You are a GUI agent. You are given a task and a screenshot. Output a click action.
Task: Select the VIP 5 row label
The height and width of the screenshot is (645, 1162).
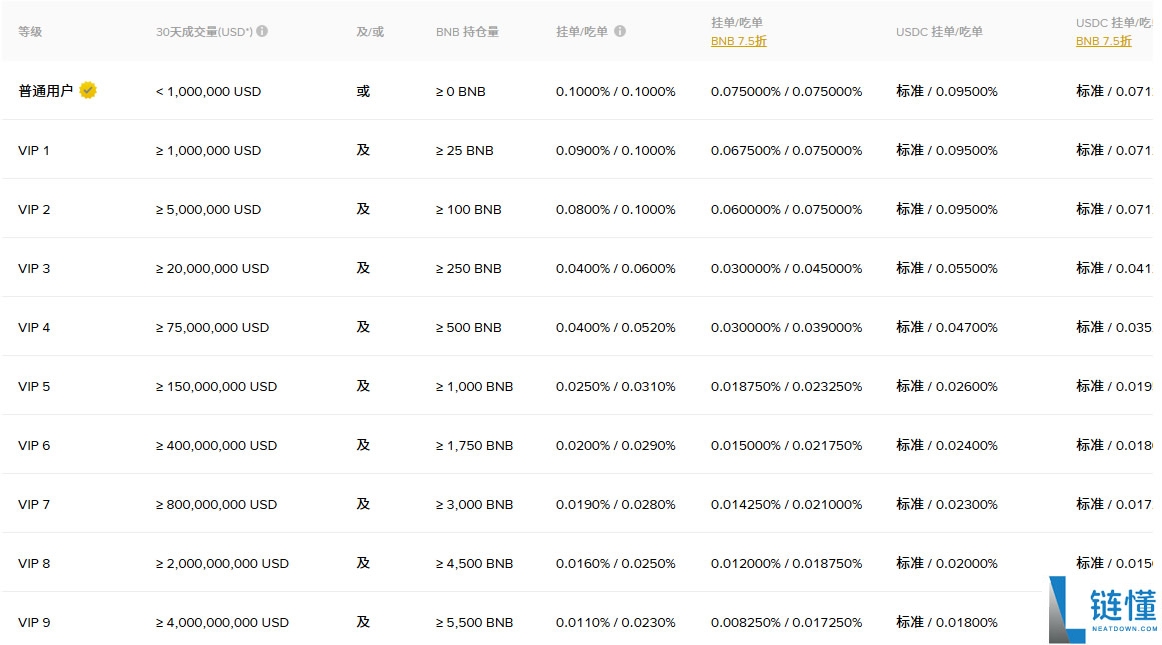click(x=34, y=387)
